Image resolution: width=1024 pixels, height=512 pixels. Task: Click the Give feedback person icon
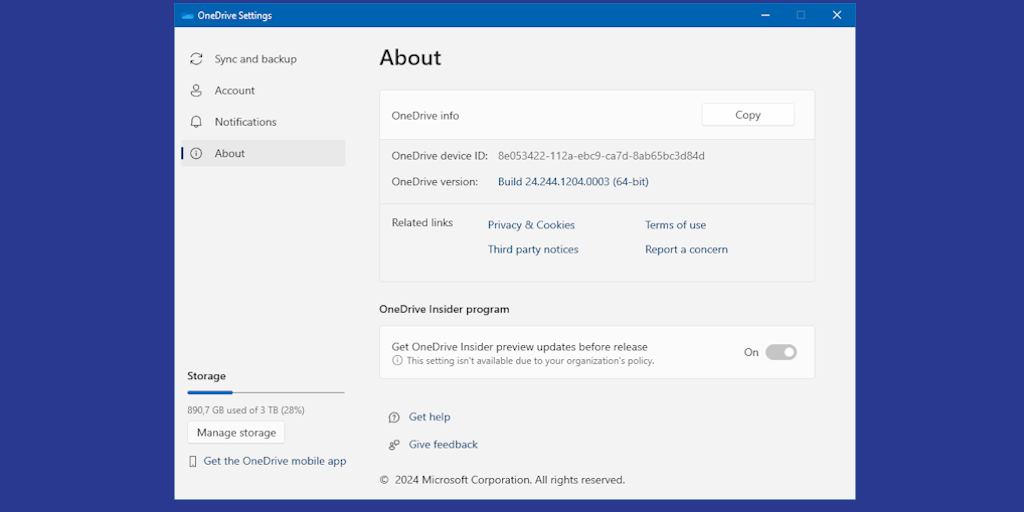pos(394,445)
